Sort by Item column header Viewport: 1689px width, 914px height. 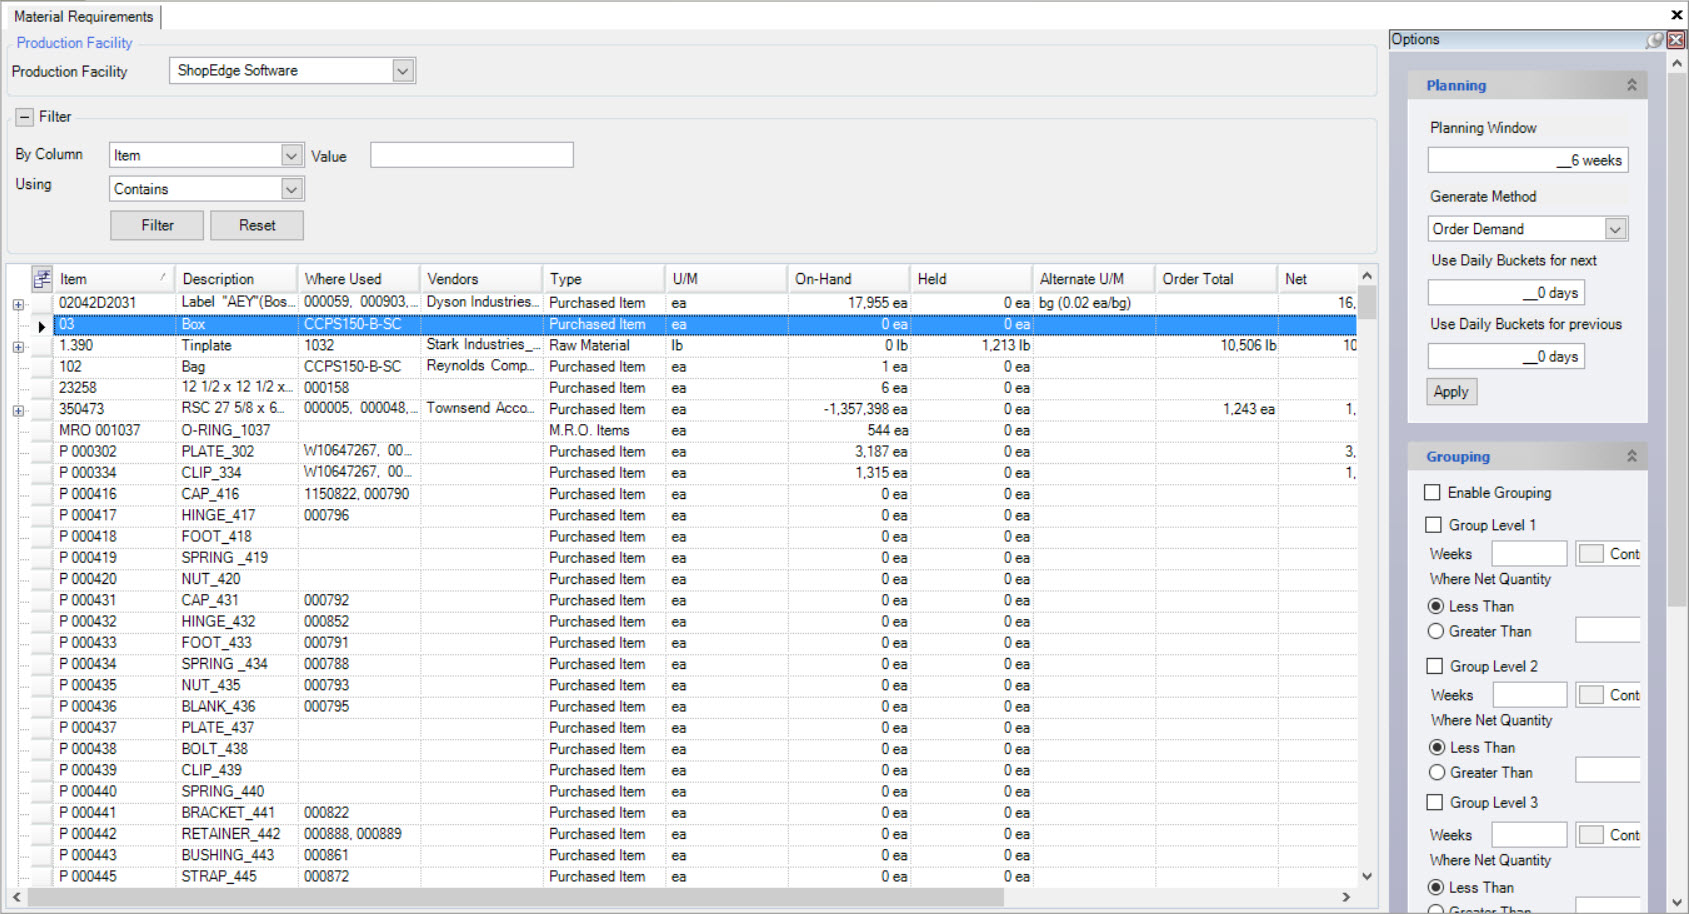pos(114,279)
